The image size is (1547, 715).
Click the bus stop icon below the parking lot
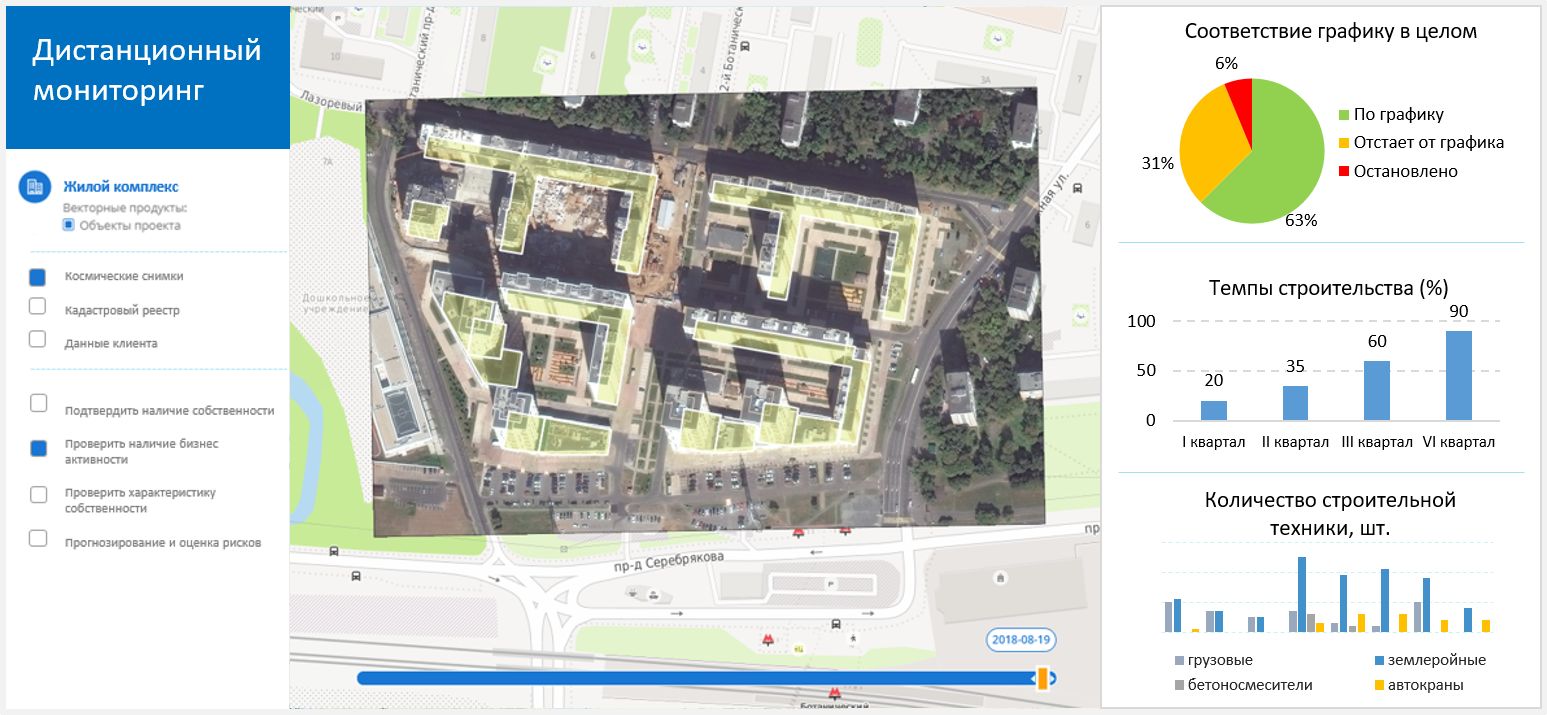click(x=836, y=623)
